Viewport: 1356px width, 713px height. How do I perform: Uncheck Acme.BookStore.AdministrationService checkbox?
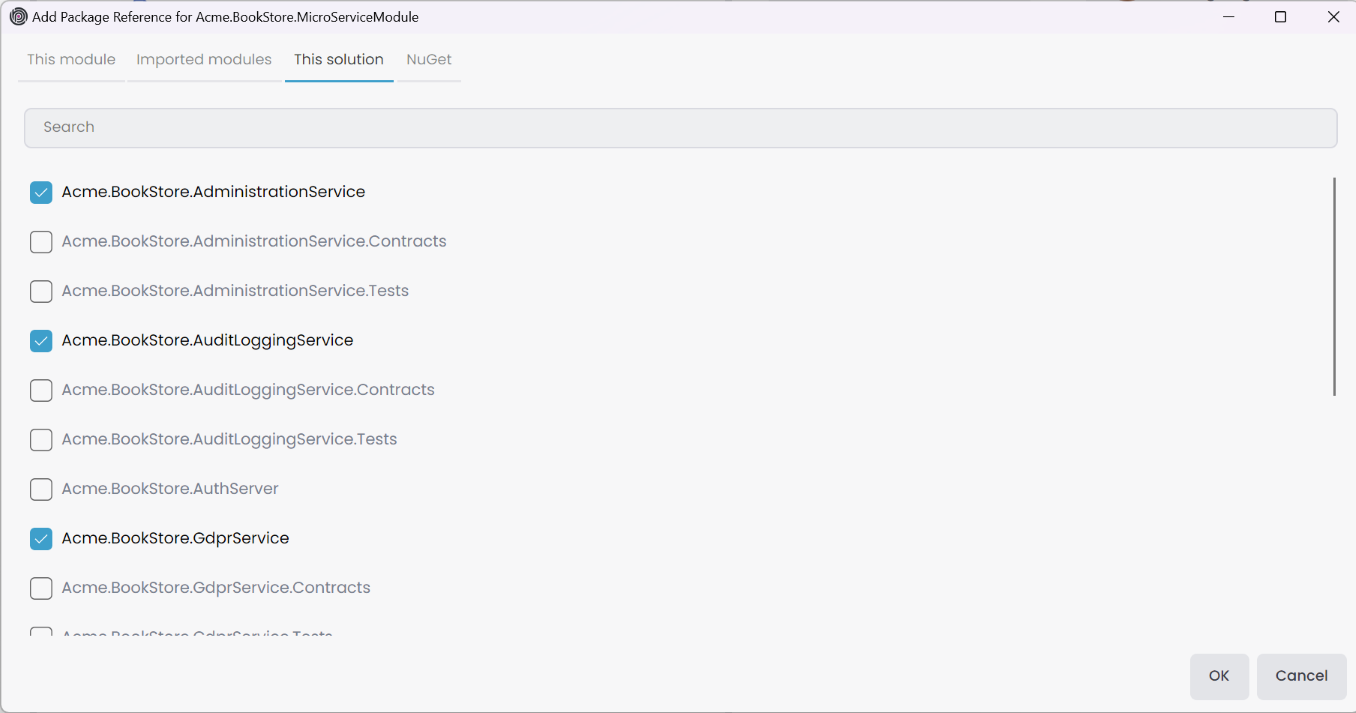click(x=41, y=193)
